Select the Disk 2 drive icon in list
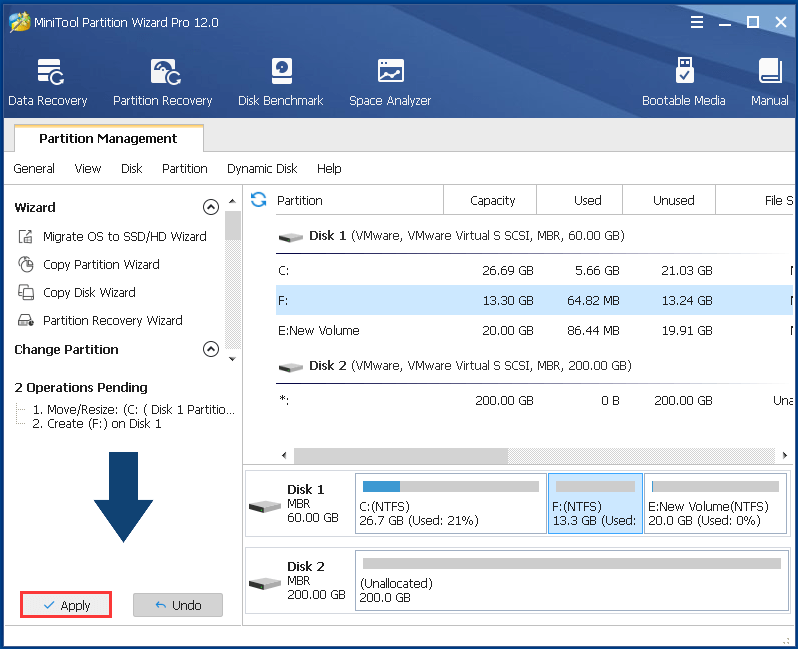Image resolution: width=798 pixels, height=649 pixels. 291,367
